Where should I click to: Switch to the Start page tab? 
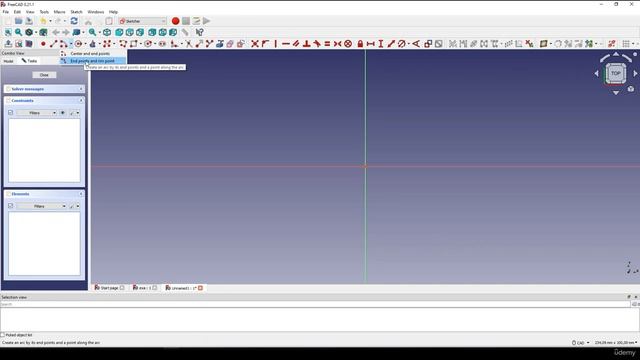pyautogui.click(x=109, y=288)
